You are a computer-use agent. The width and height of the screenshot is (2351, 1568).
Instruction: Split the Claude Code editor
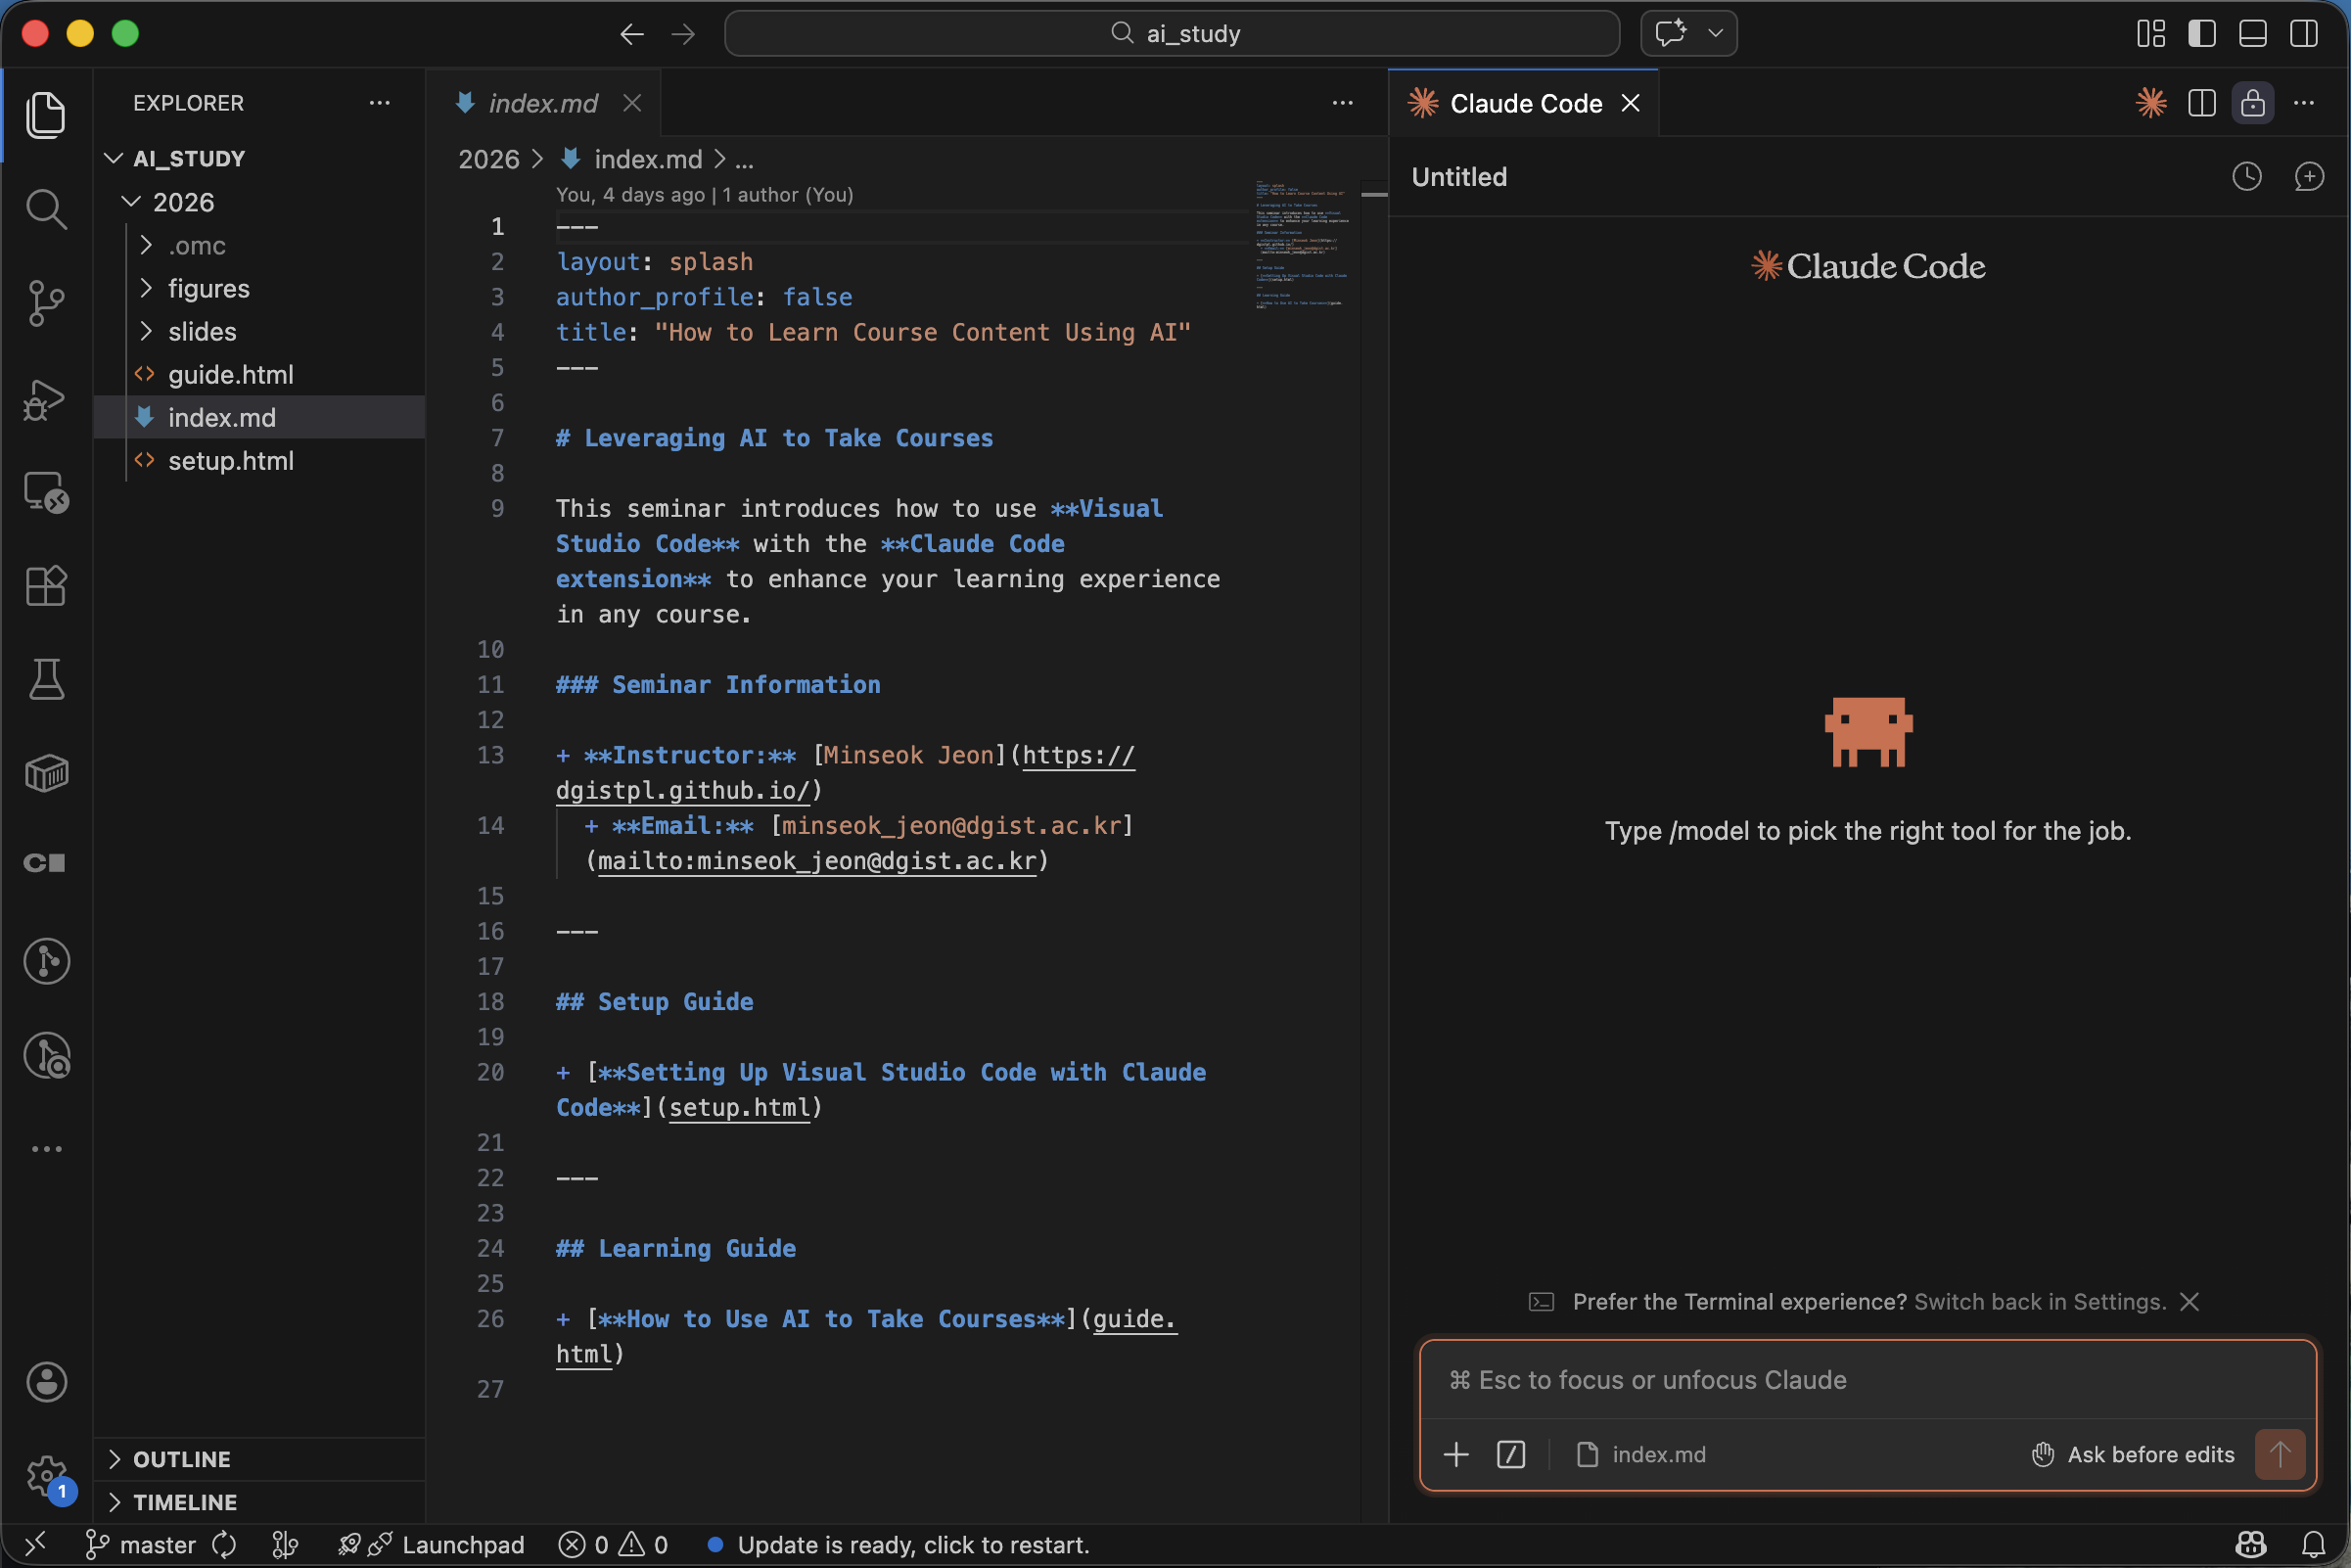pyautogui.click(x=2202, y=103)
